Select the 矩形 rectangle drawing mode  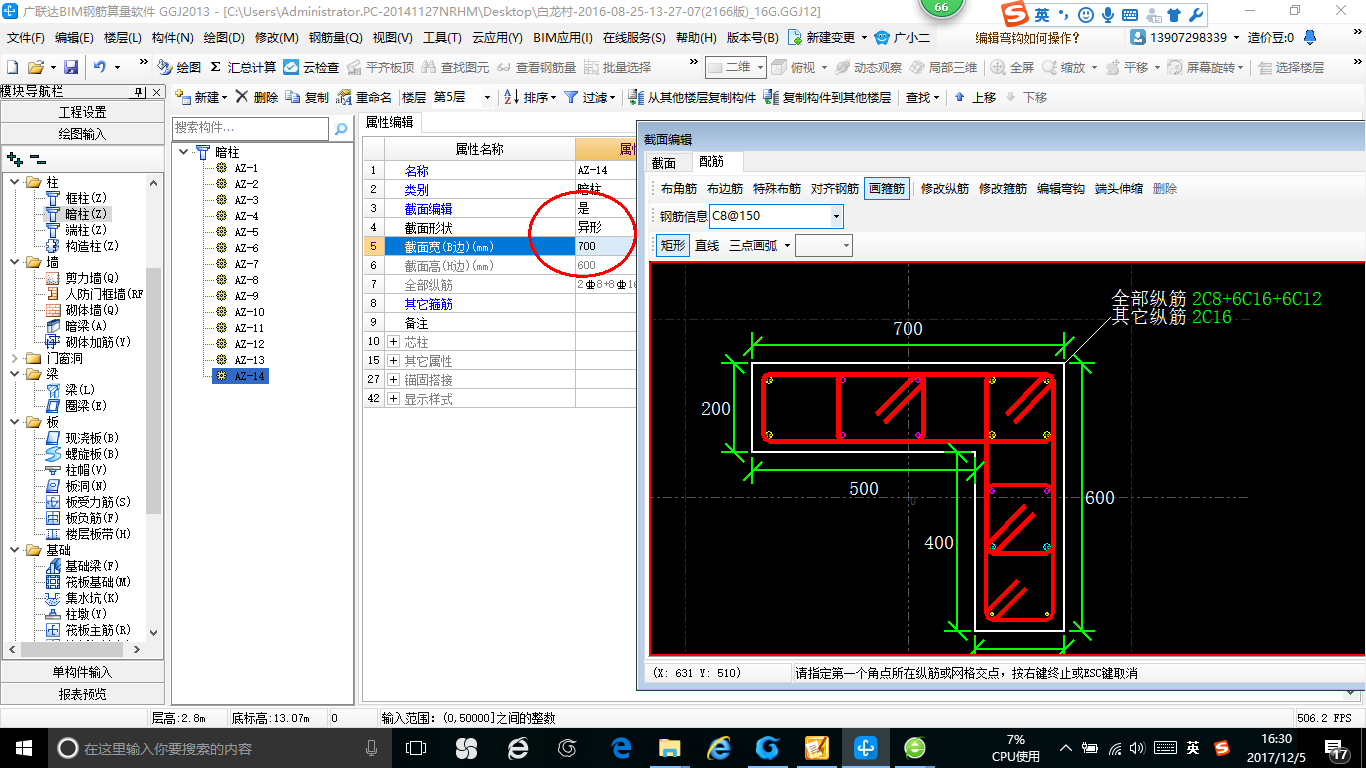tap(672, 245)
